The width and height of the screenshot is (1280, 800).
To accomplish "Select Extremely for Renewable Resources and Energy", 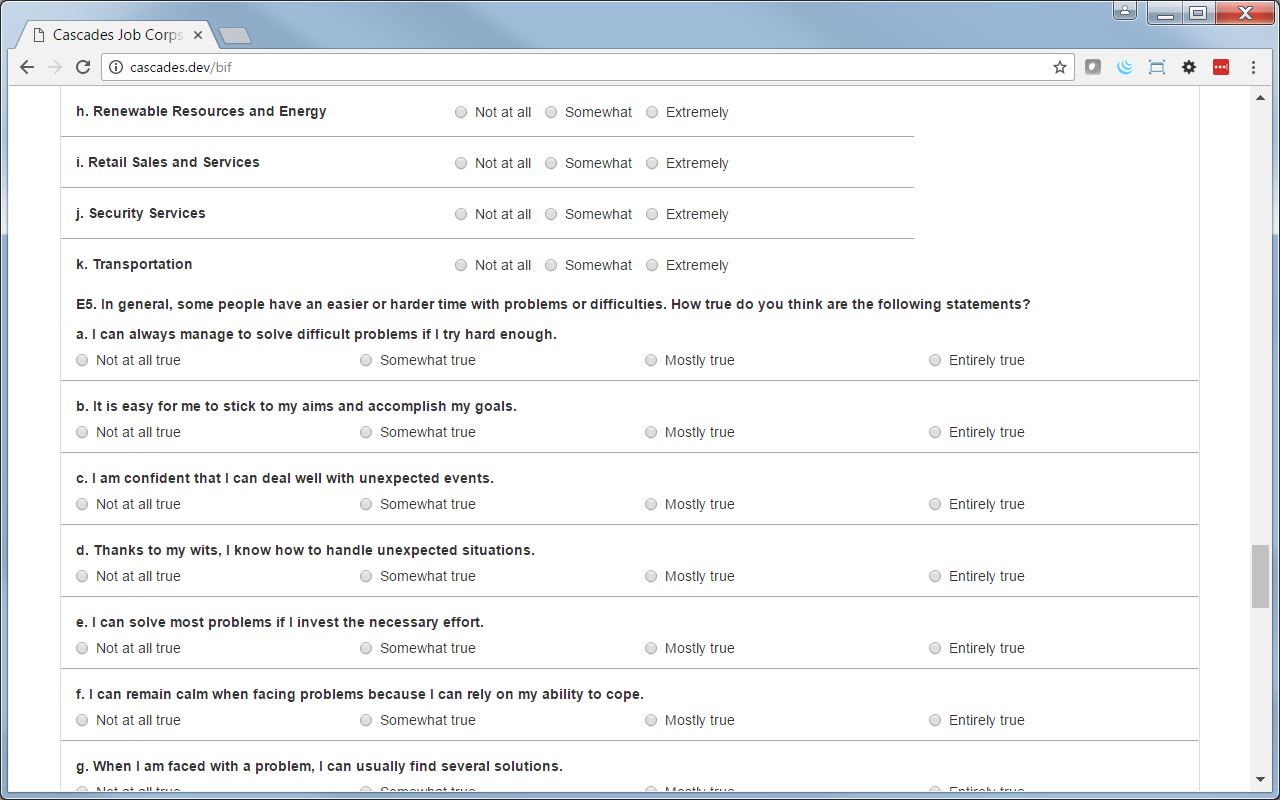I will [x=652, y=112].
